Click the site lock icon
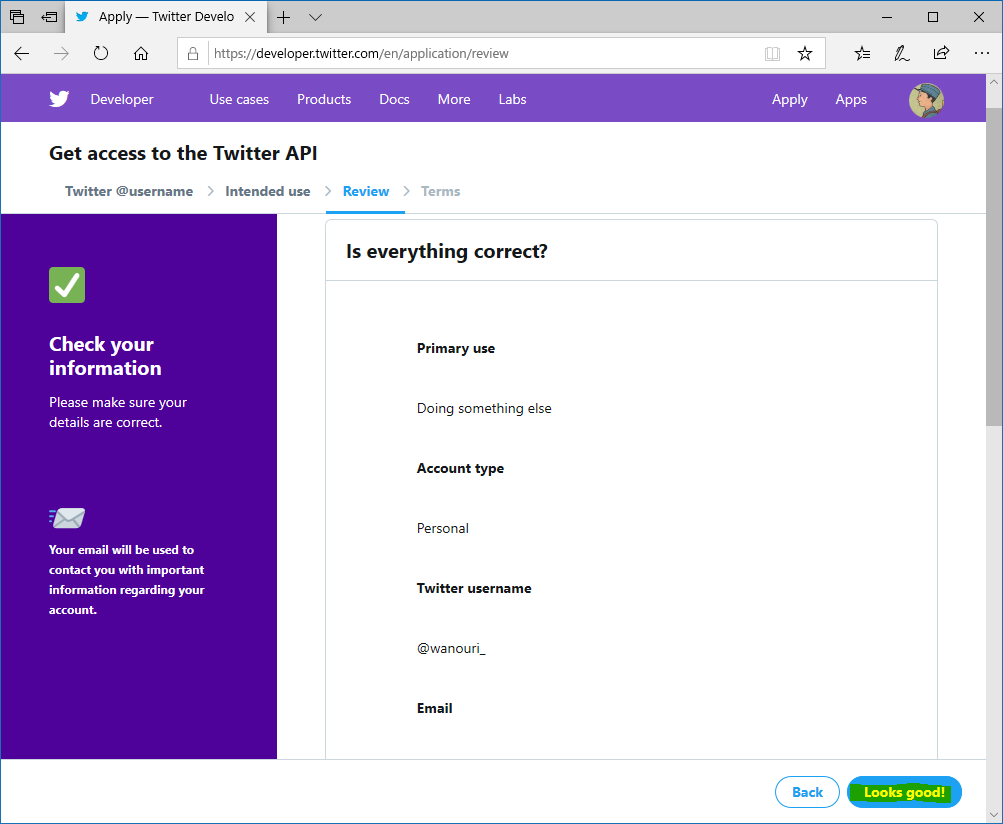Image resolution: width=1003 pixels, height=824 pixels. [x=193, y=54]
